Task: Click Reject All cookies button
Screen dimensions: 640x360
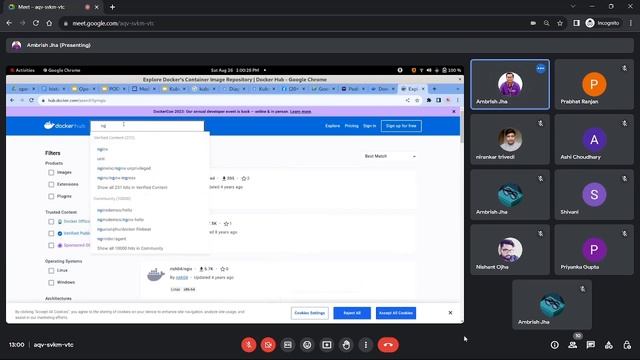Action: point(352,313)
